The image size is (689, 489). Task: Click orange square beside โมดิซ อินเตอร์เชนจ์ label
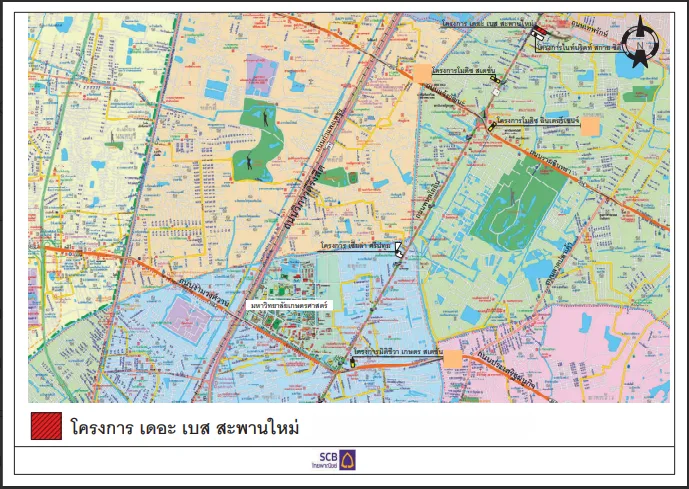(x=590, y=127)
